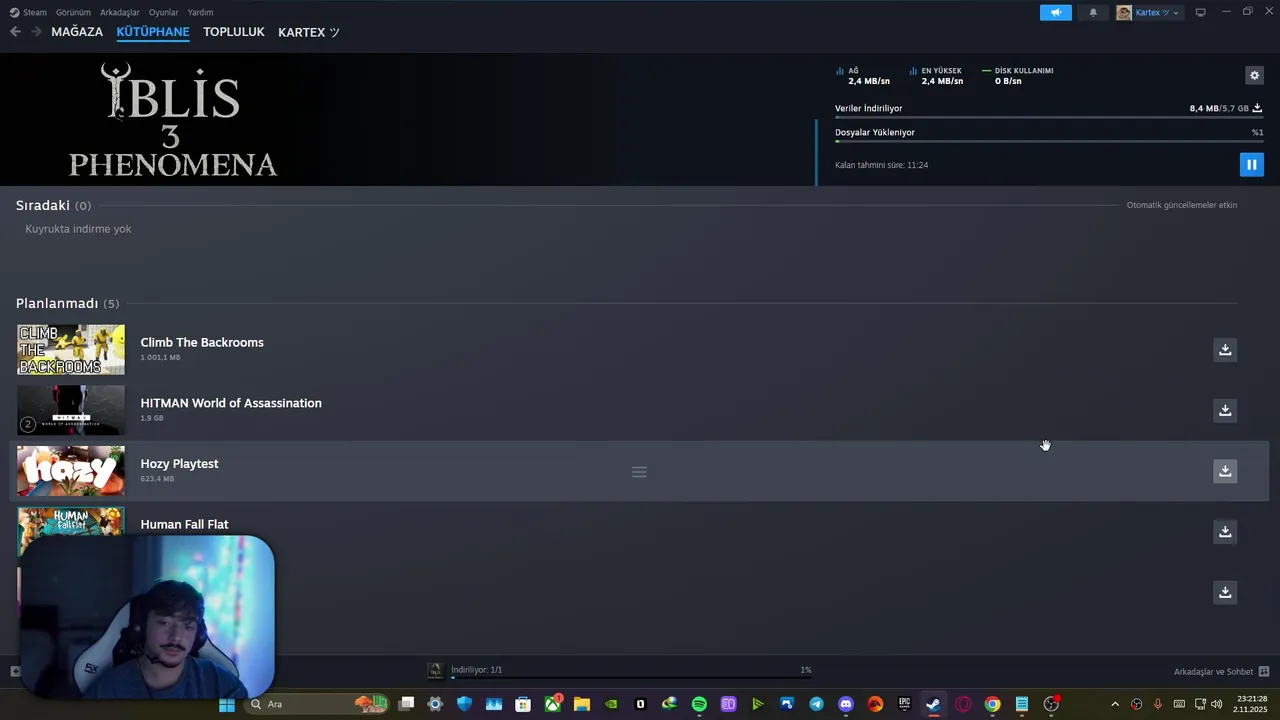
Task: Open the Arkadaşlar menu
Action: click(120, 12)
